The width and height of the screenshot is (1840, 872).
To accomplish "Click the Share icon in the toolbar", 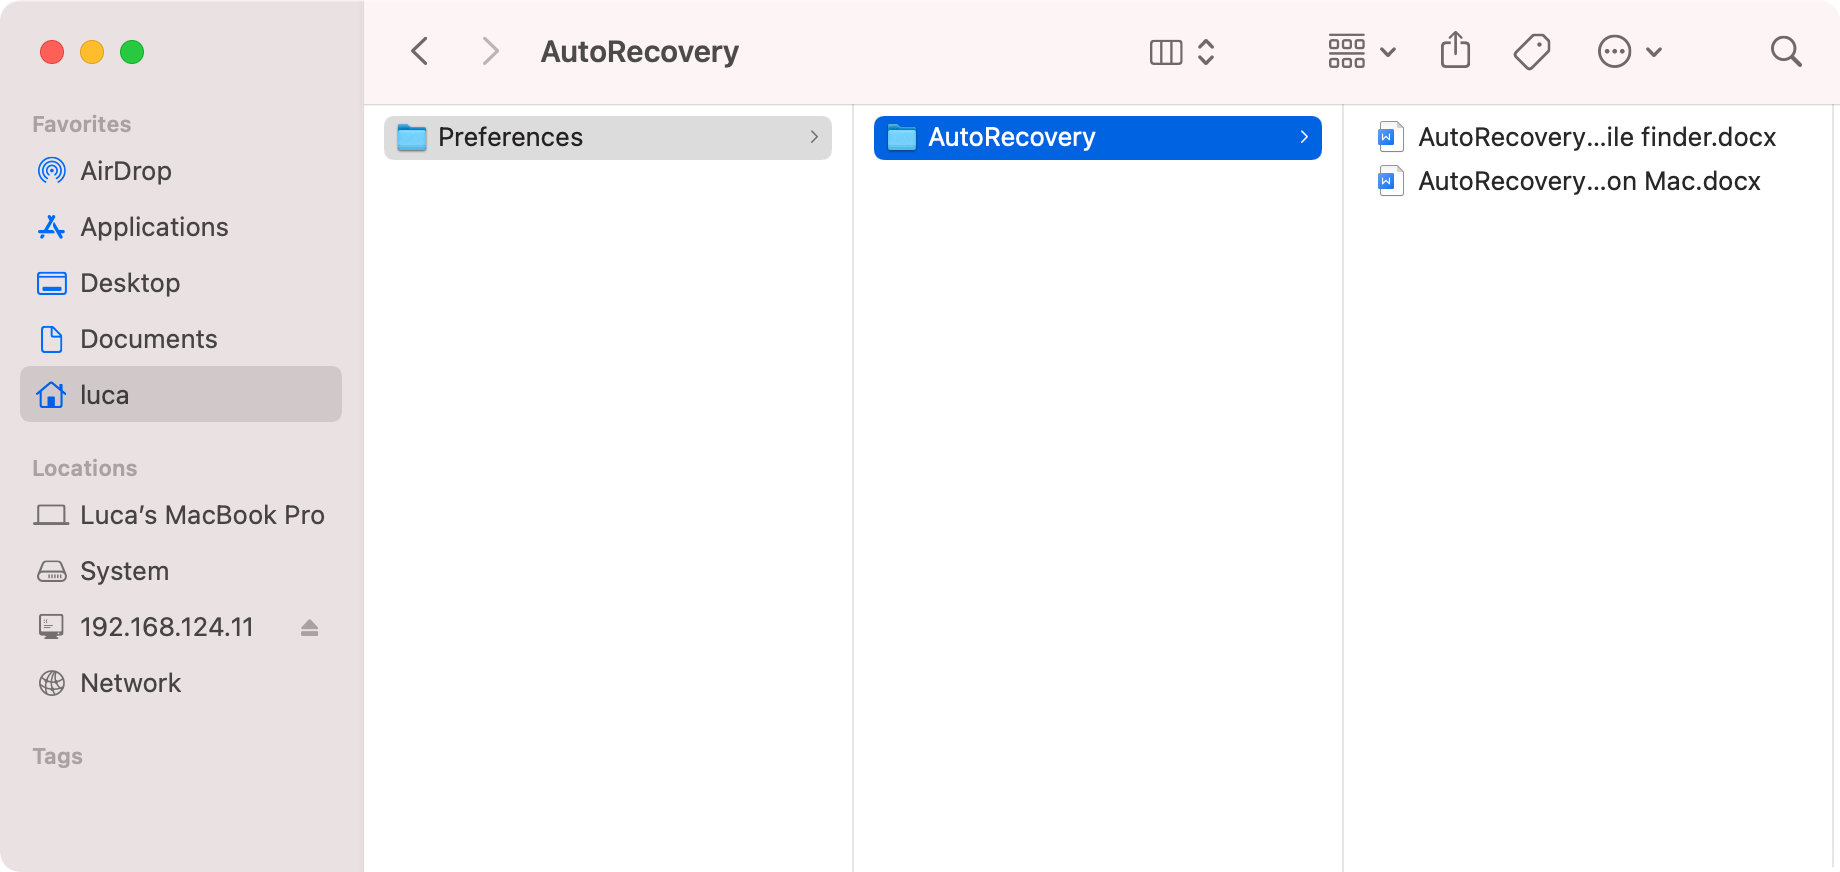I will 1455,51.
